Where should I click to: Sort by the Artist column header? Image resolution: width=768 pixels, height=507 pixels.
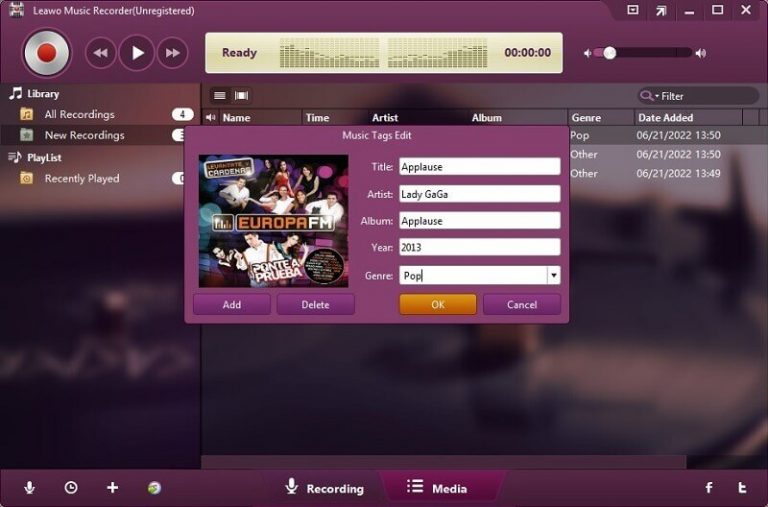418,118
